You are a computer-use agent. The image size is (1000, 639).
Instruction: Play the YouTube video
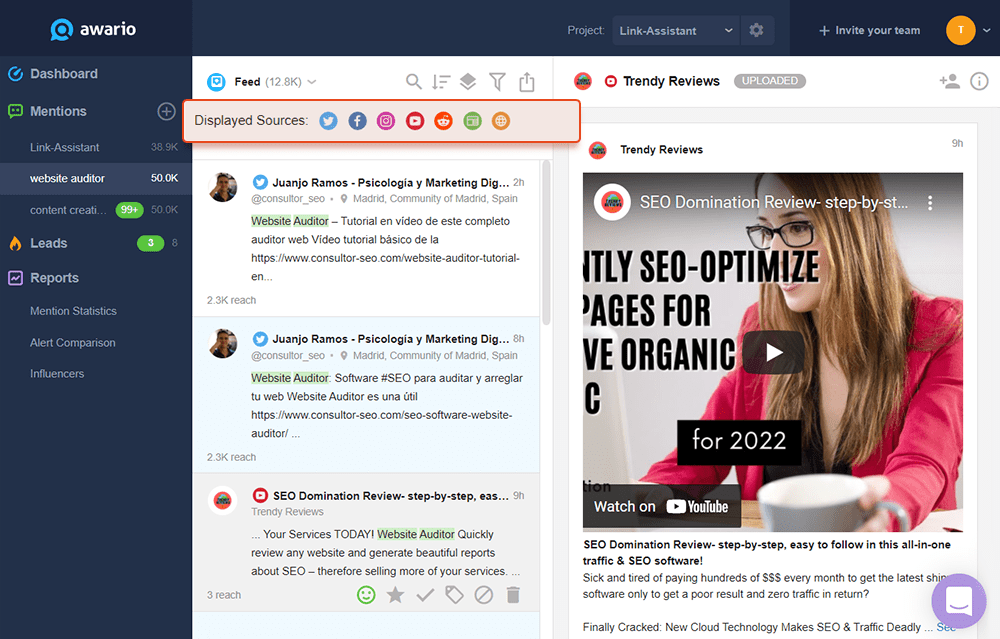774,352
